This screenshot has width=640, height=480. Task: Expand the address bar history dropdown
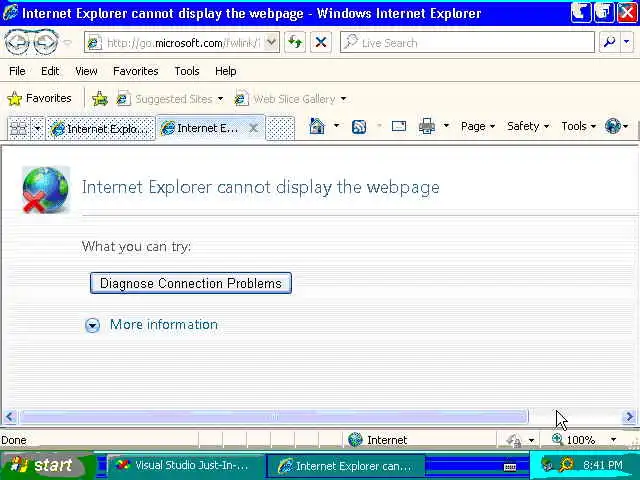[x=271, y=42]
